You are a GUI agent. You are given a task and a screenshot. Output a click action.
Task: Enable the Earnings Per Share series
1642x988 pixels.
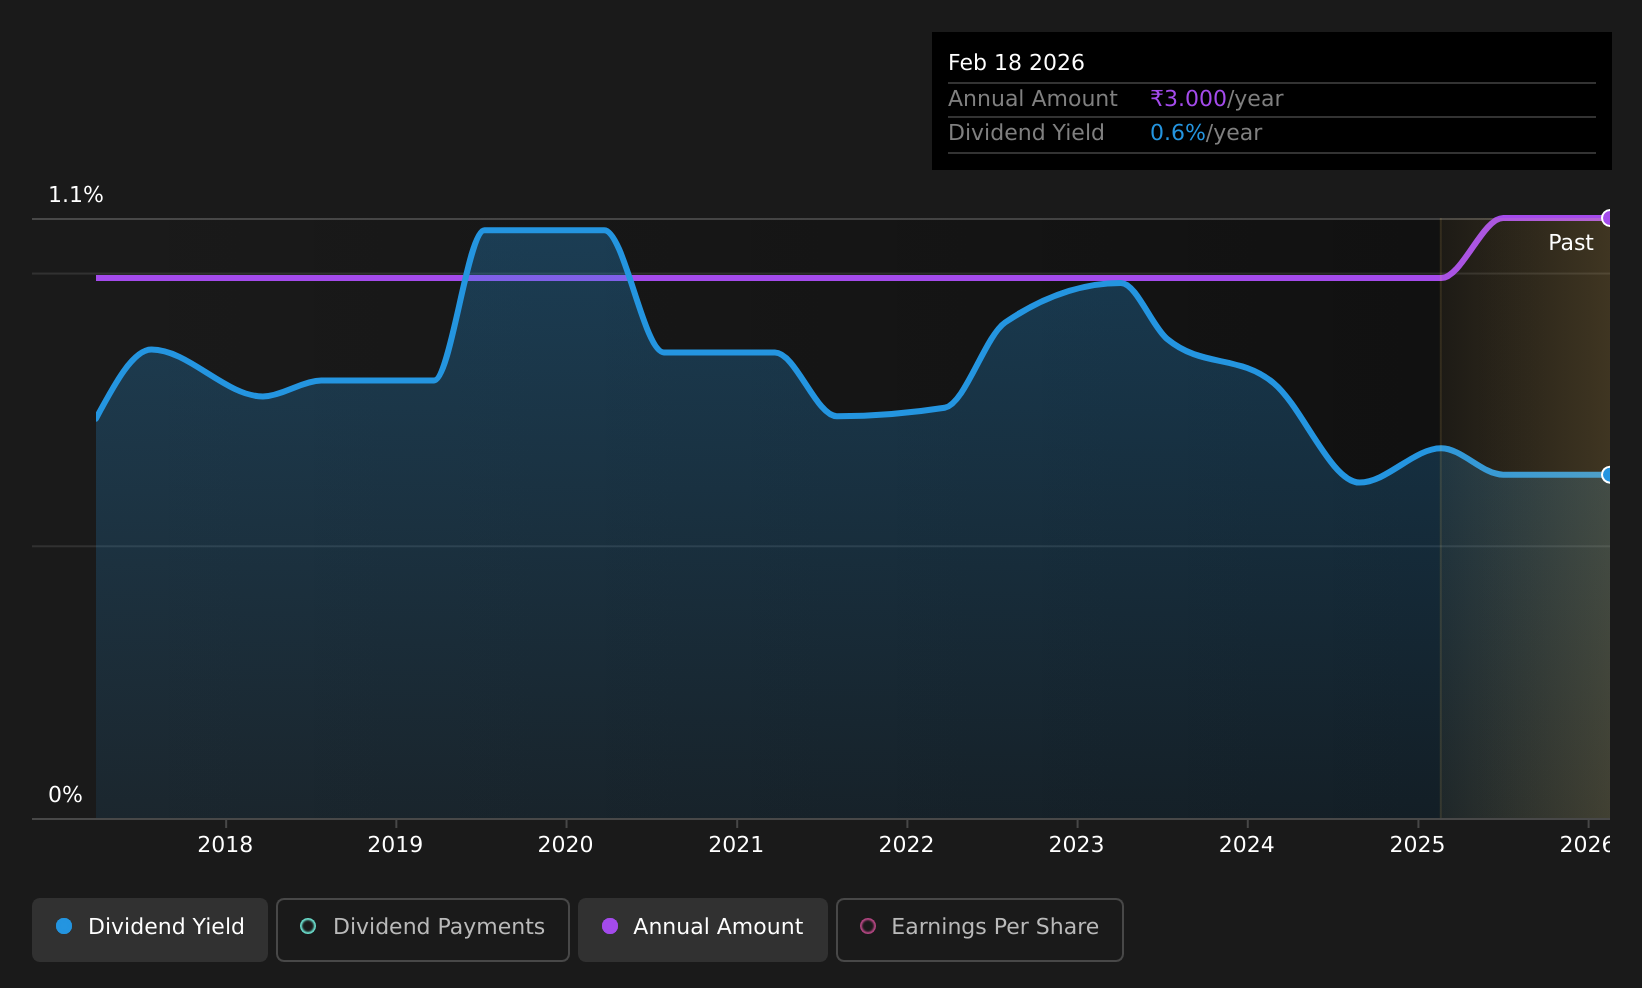[980, 929]
